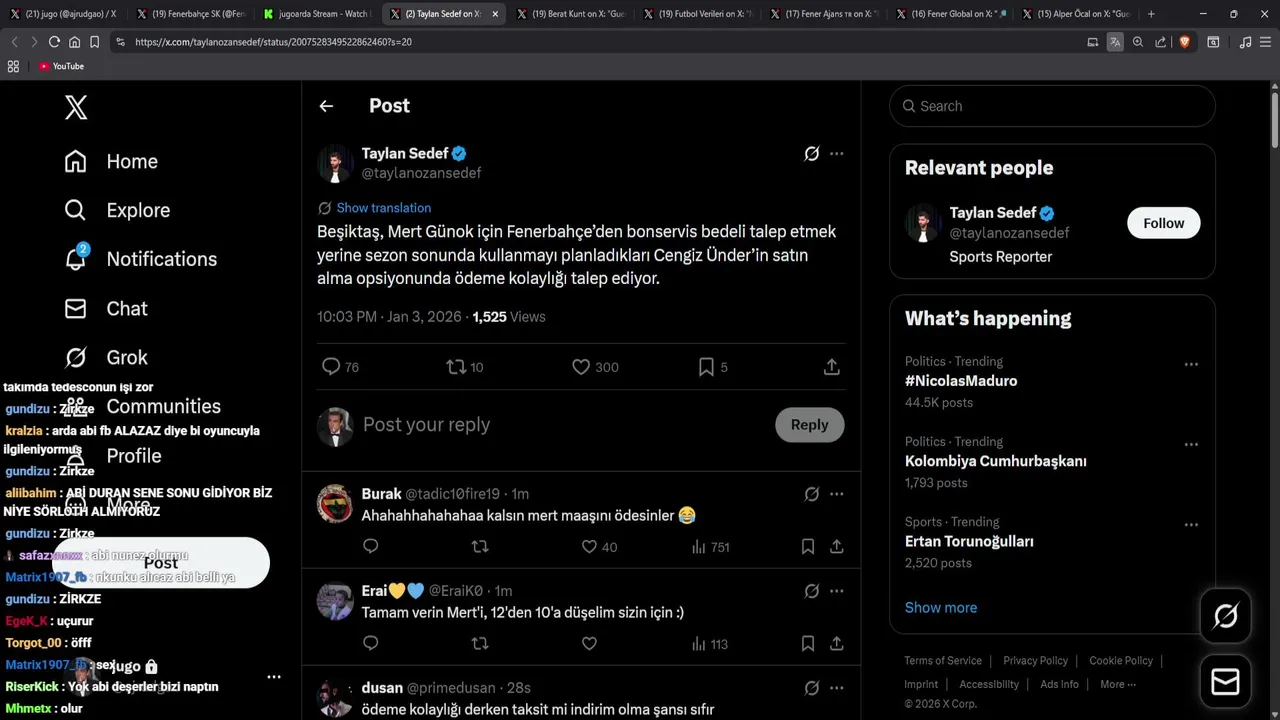The width and height of the screenshot is (1280, 720).
Task: Go back using the Post header arrow
Action: coord(326,106)
